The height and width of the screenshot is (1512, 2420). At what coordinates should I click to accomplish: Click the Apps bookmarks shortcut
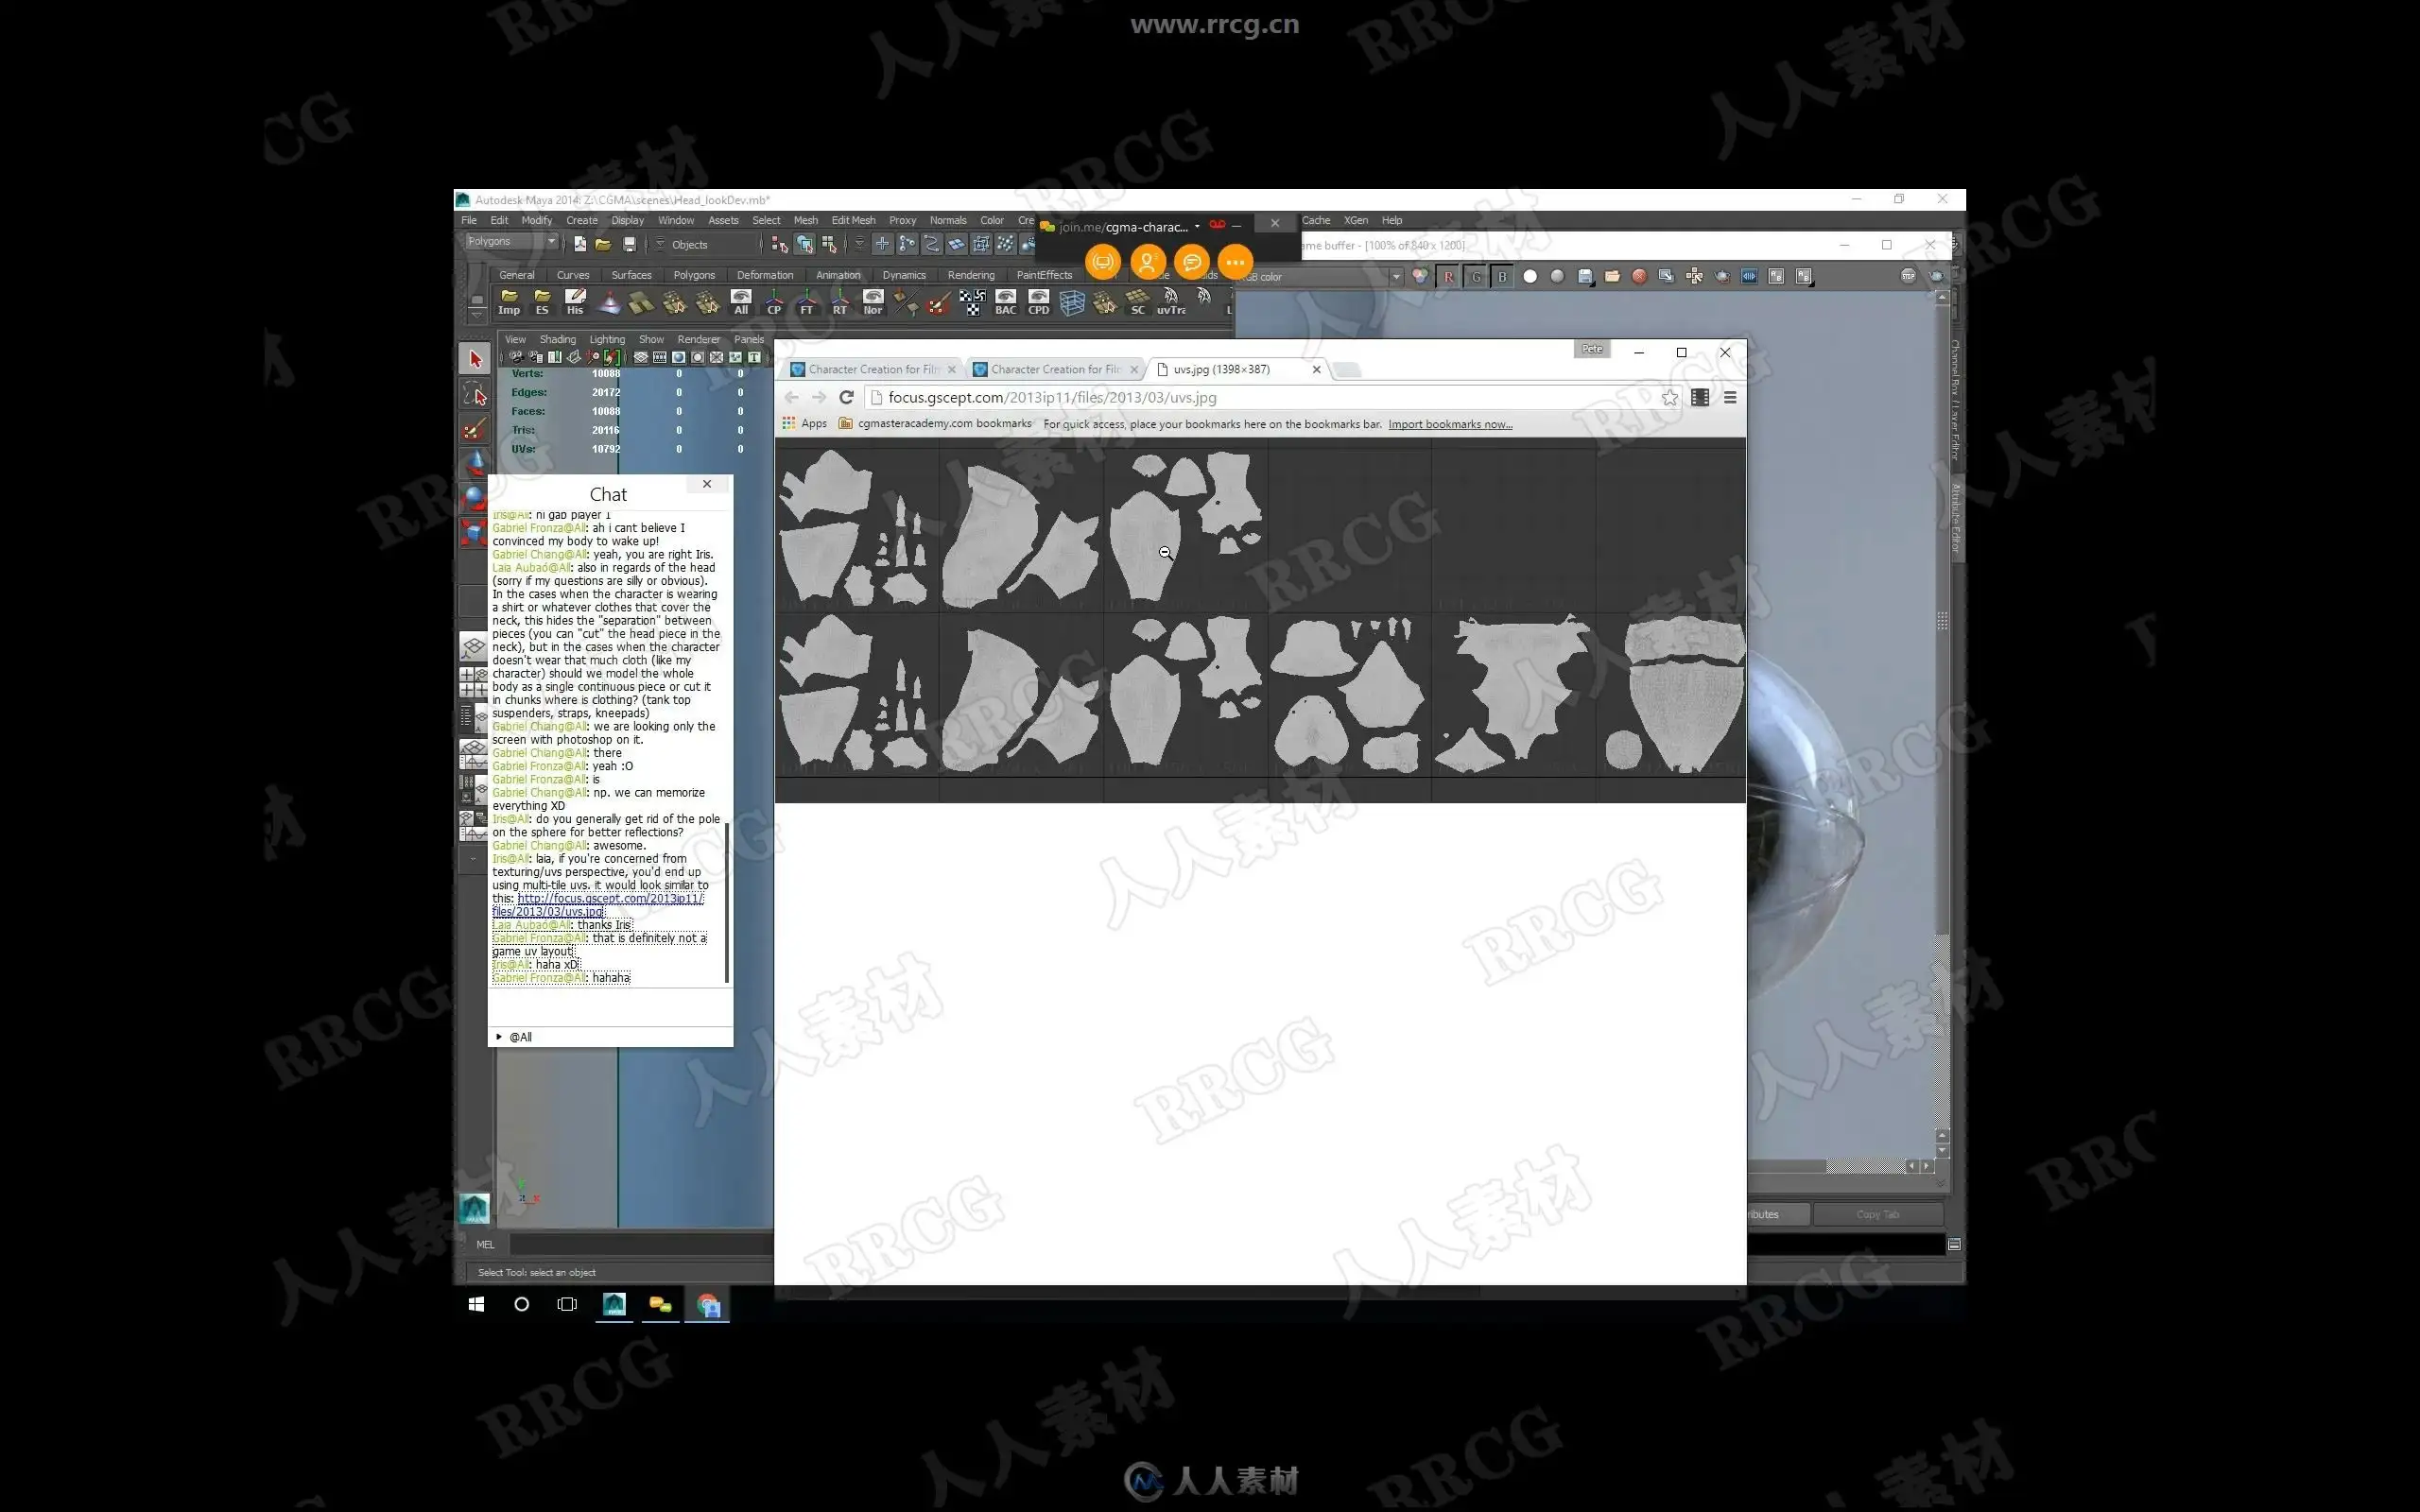pos(805,424)
